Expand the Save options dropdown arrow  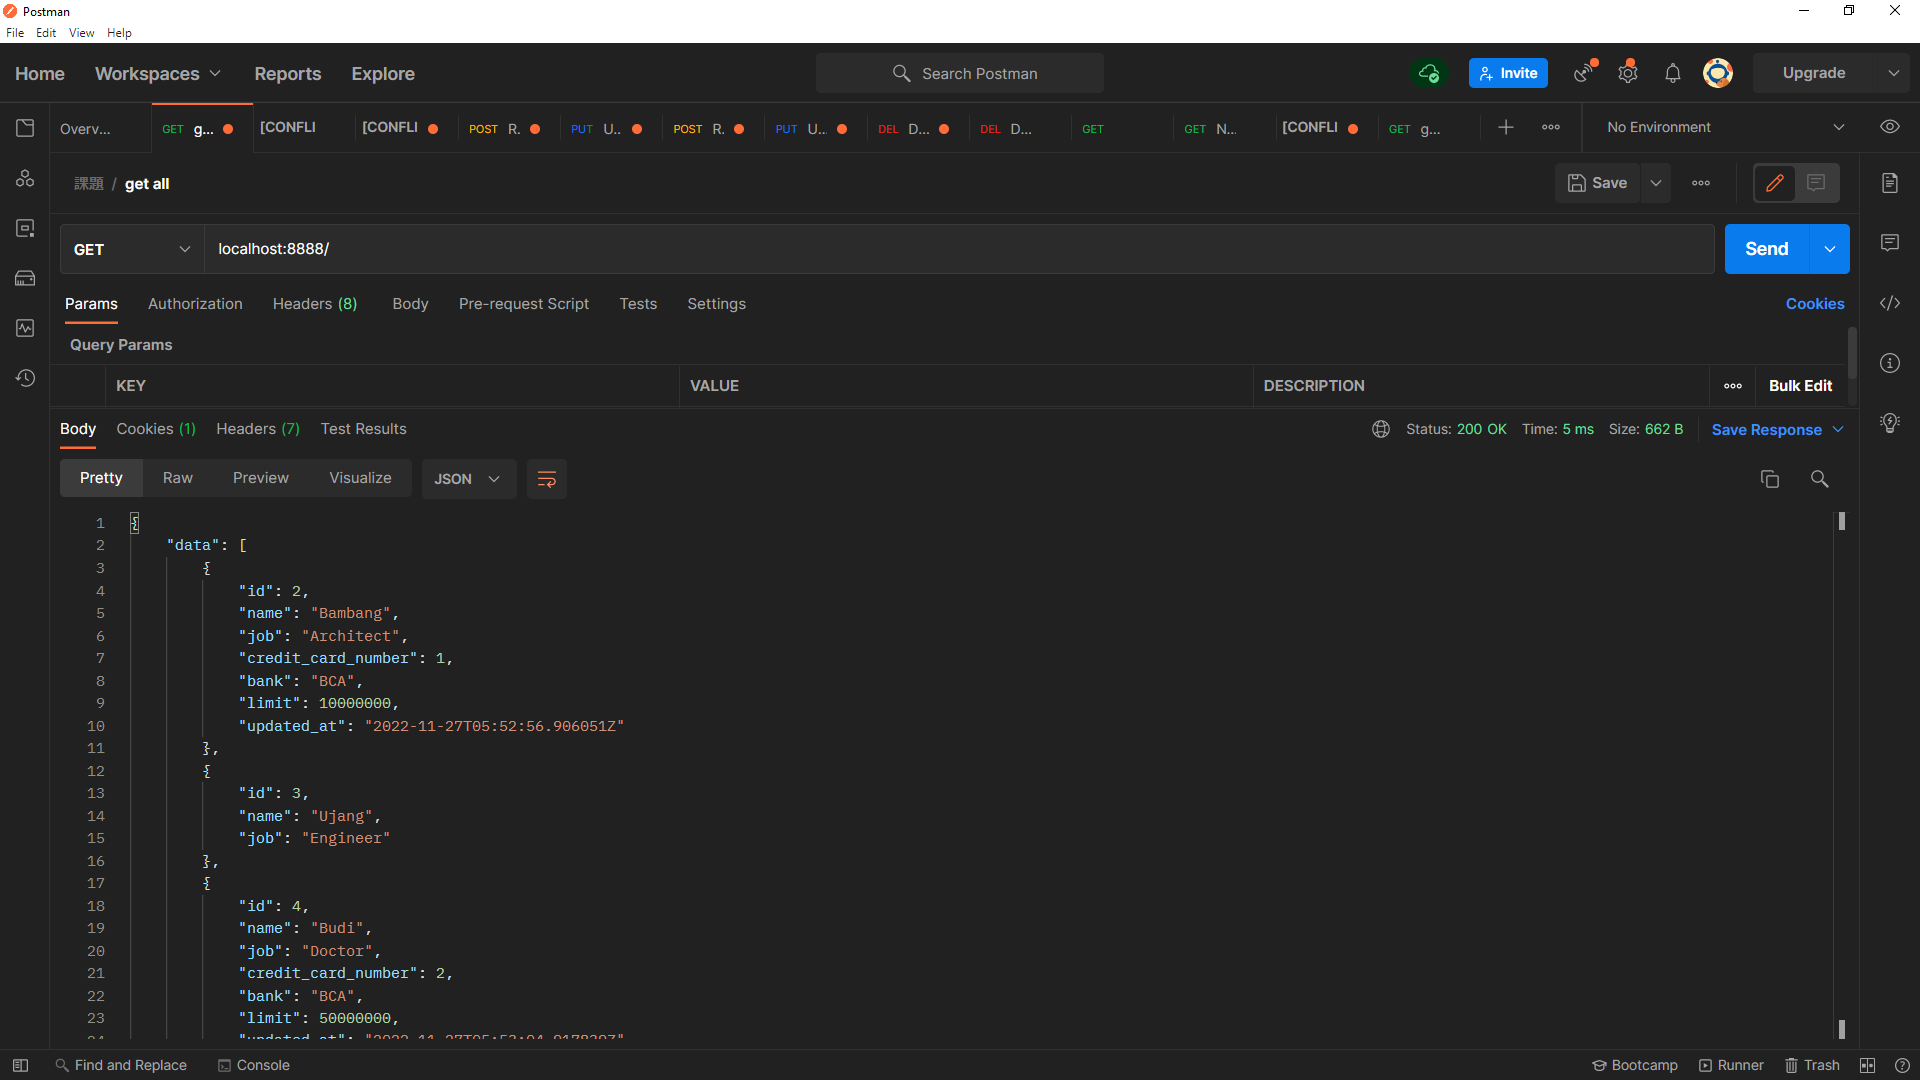tap(1656, 183)
